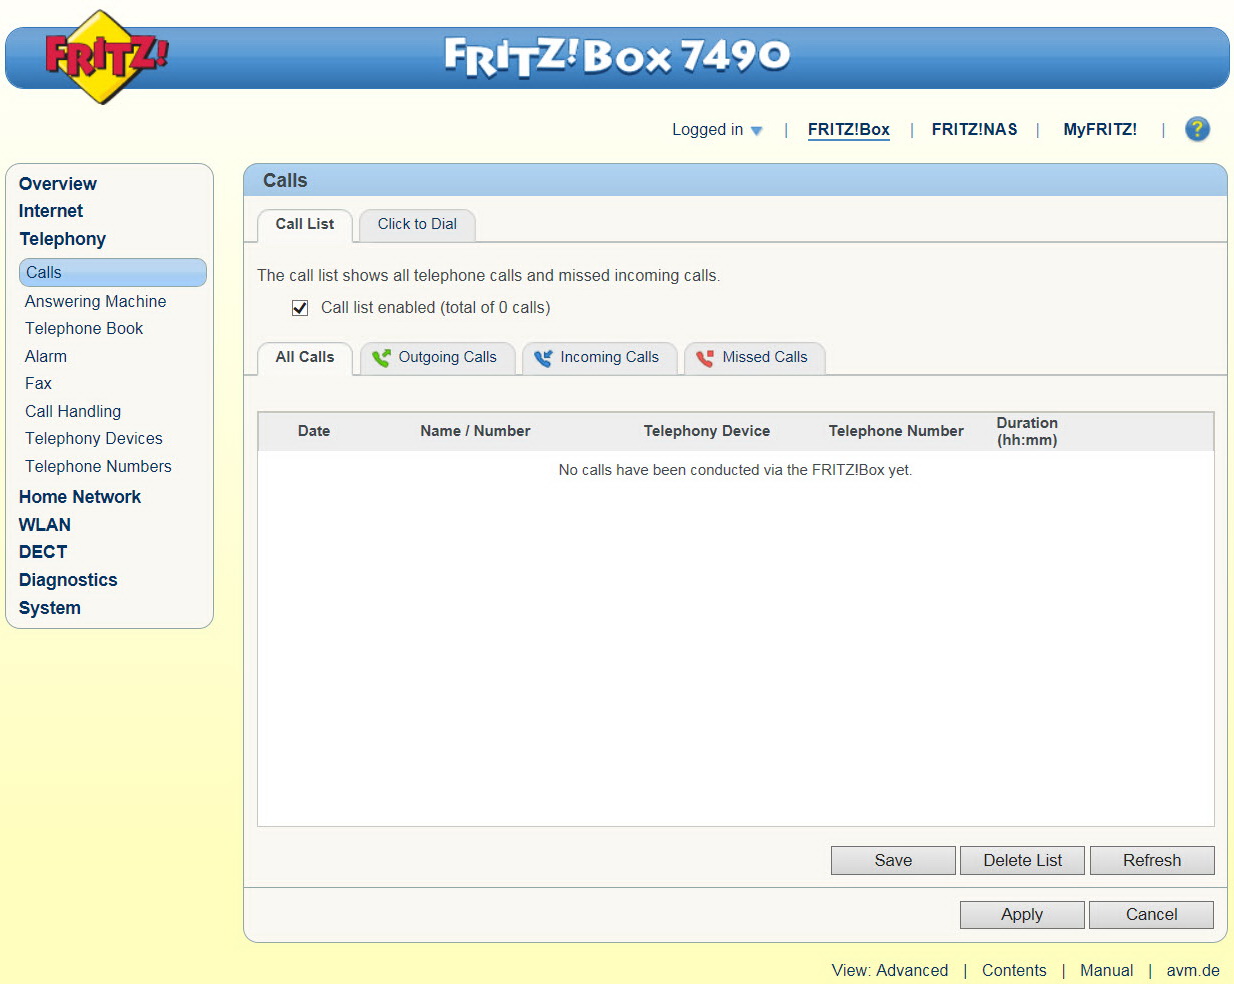
Task: Click the Name / Number column header
Action: tap(475, 431)
